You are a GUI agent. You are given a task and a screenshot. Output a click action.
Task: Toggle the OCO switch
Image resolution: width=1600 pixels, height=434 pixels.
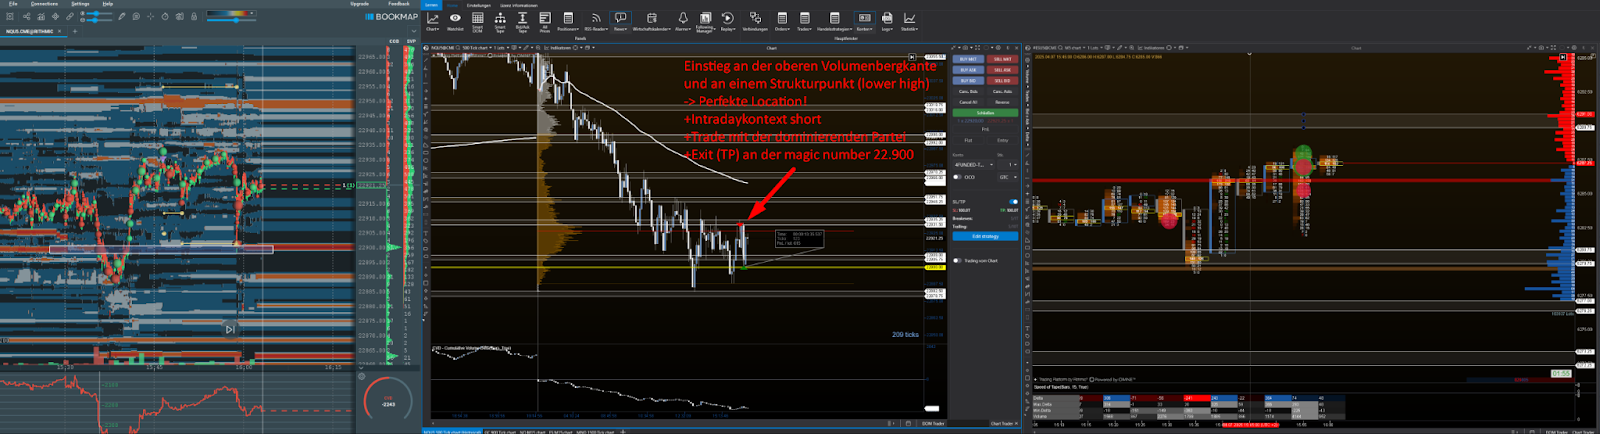pyautogui.click(x=957, y=177)
